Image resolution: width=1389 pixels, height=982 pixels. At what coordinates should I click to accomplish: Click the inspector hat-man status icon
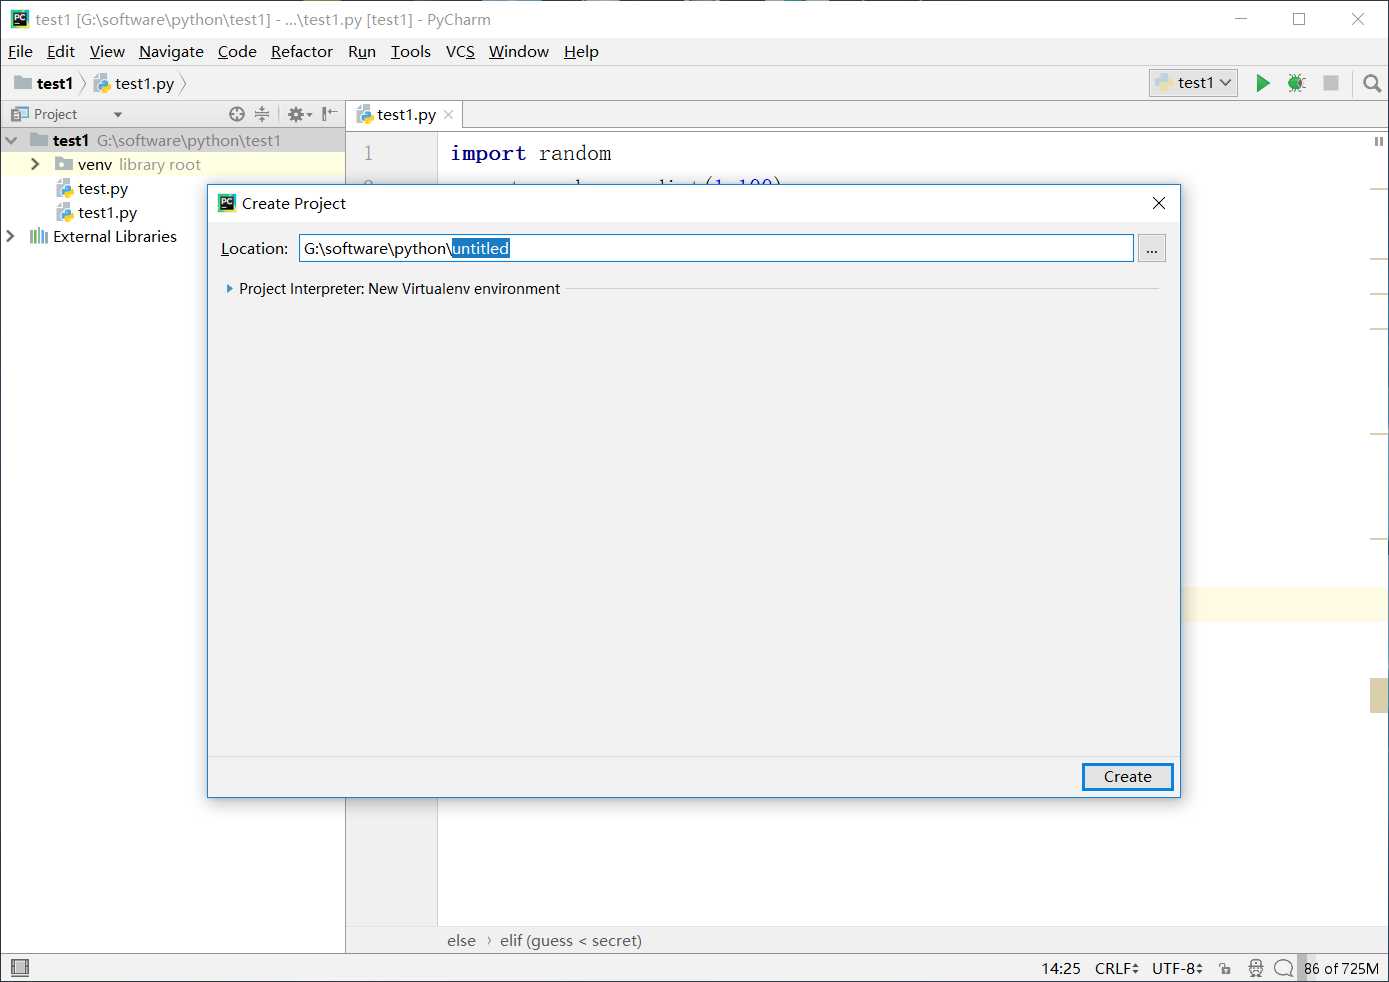(1256, 968)
